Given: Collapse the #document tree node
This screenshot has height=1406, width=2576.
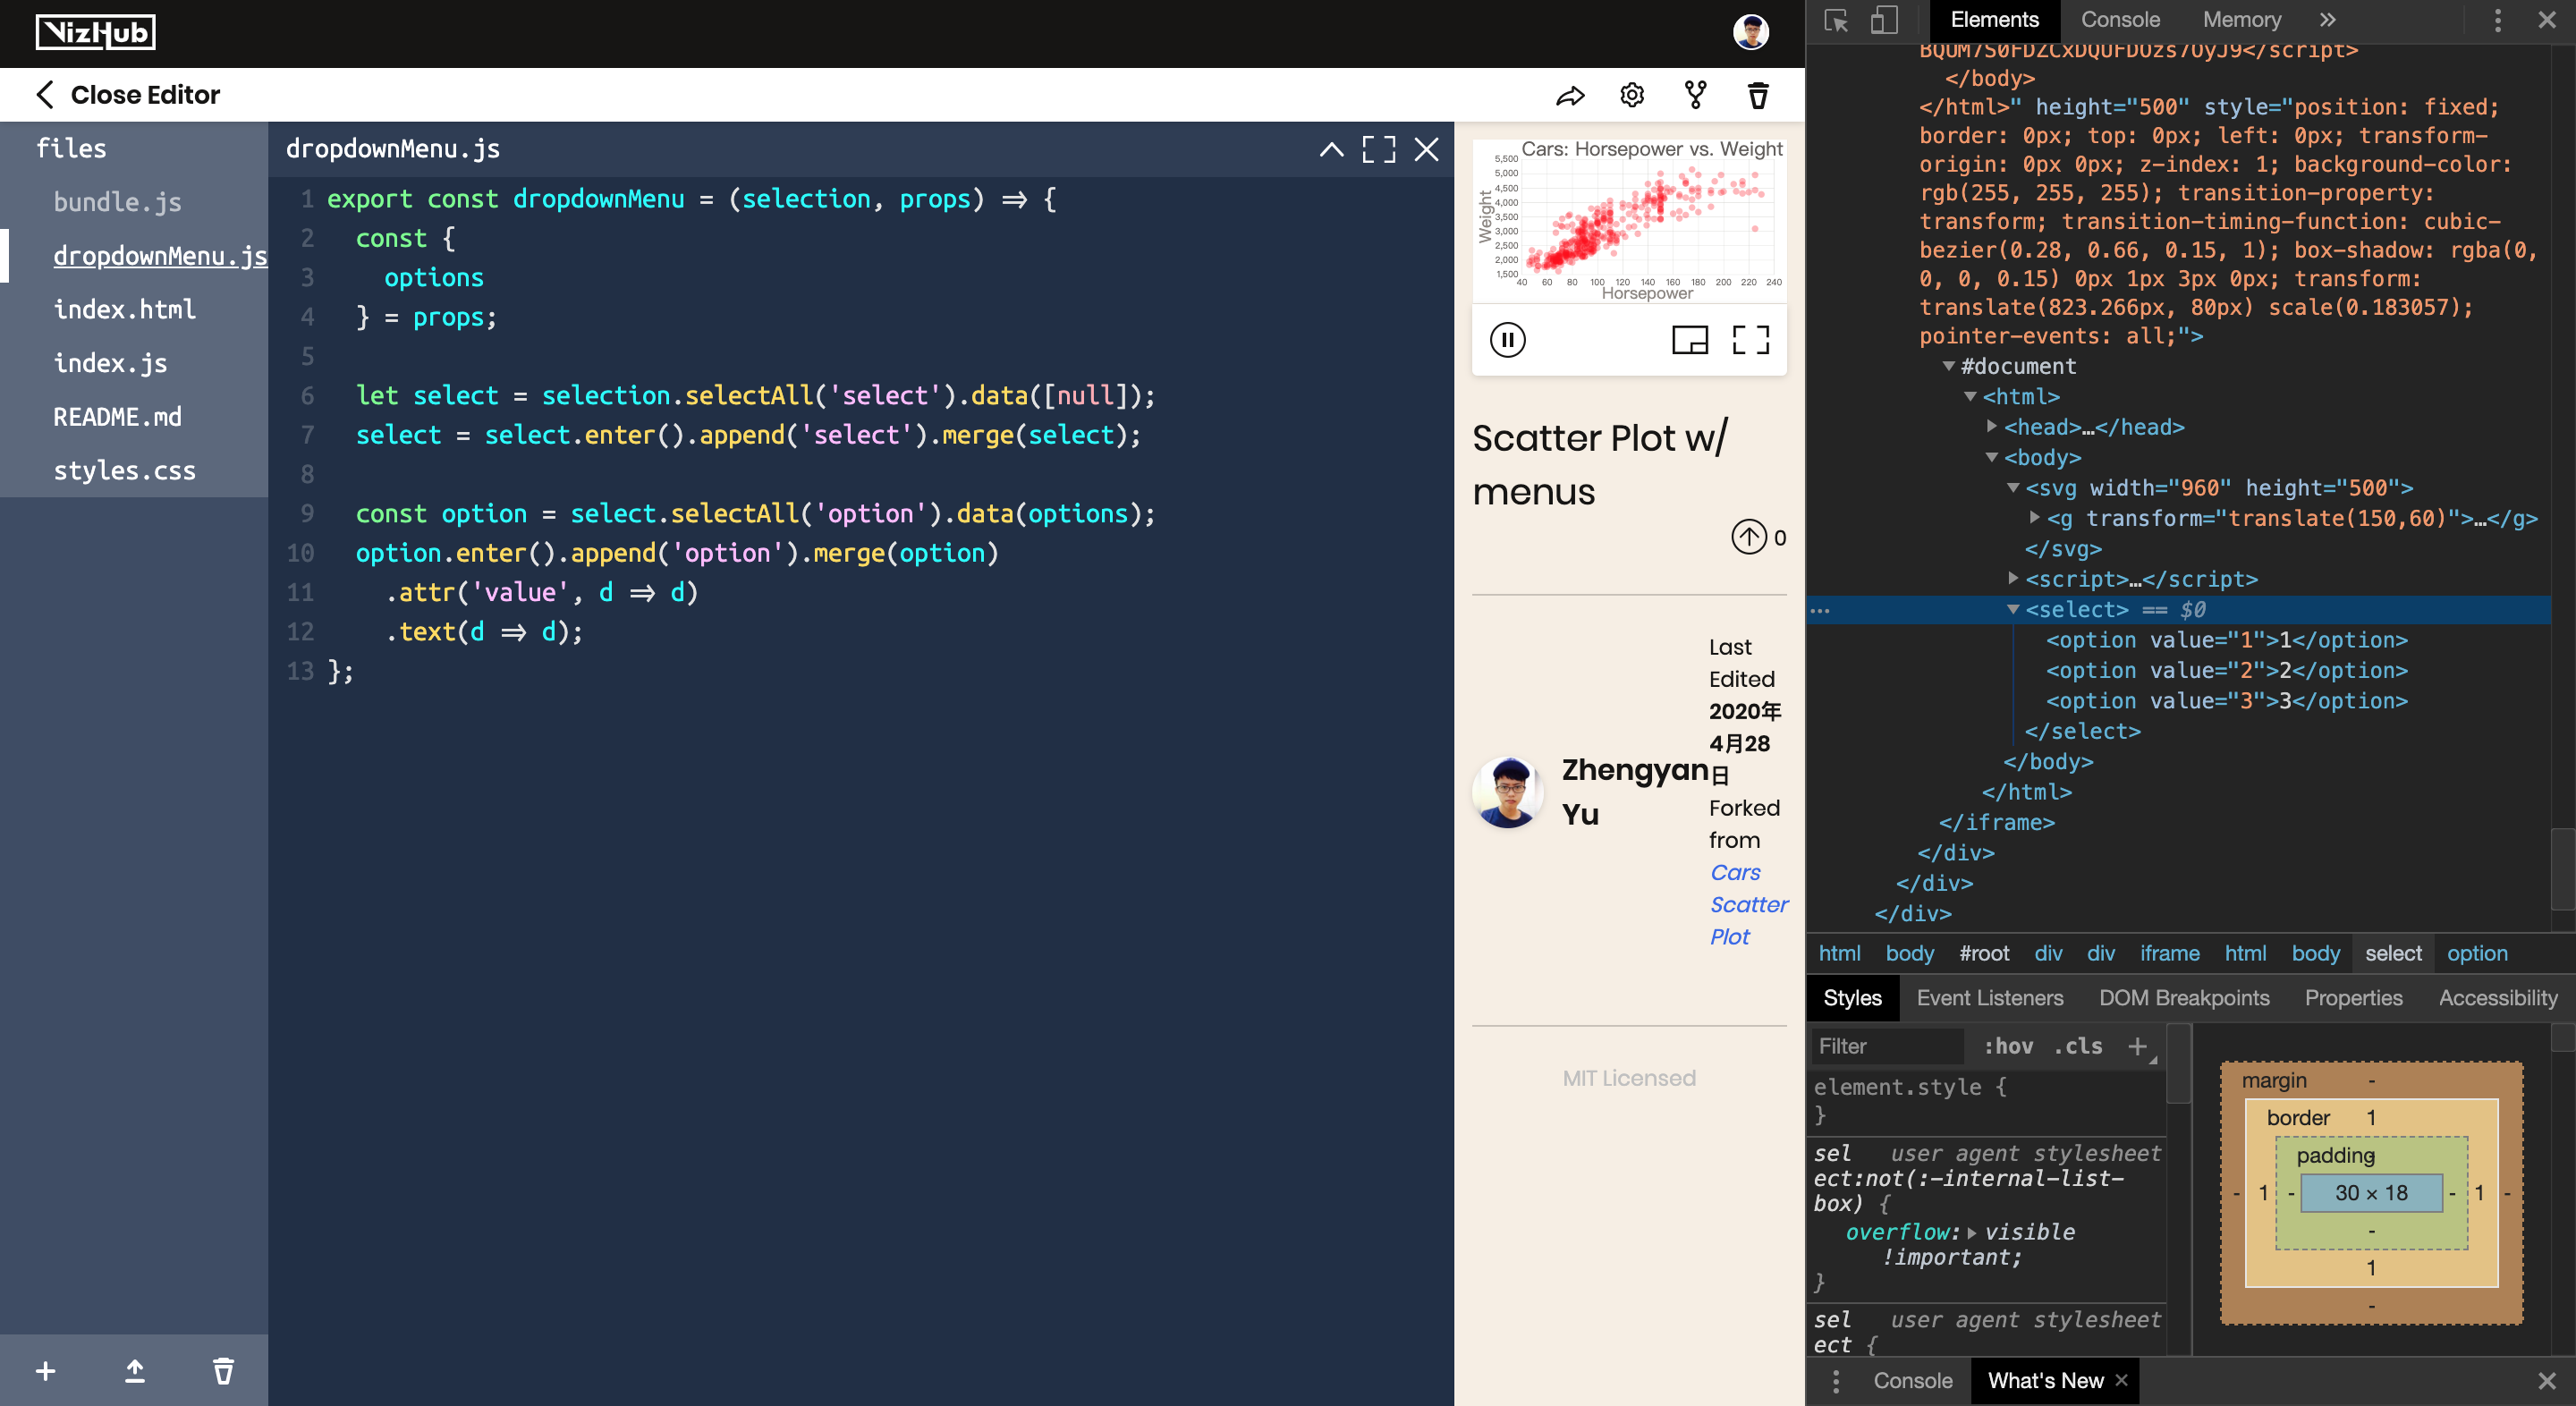Looking at the screenshot, I should [1948, 366].
